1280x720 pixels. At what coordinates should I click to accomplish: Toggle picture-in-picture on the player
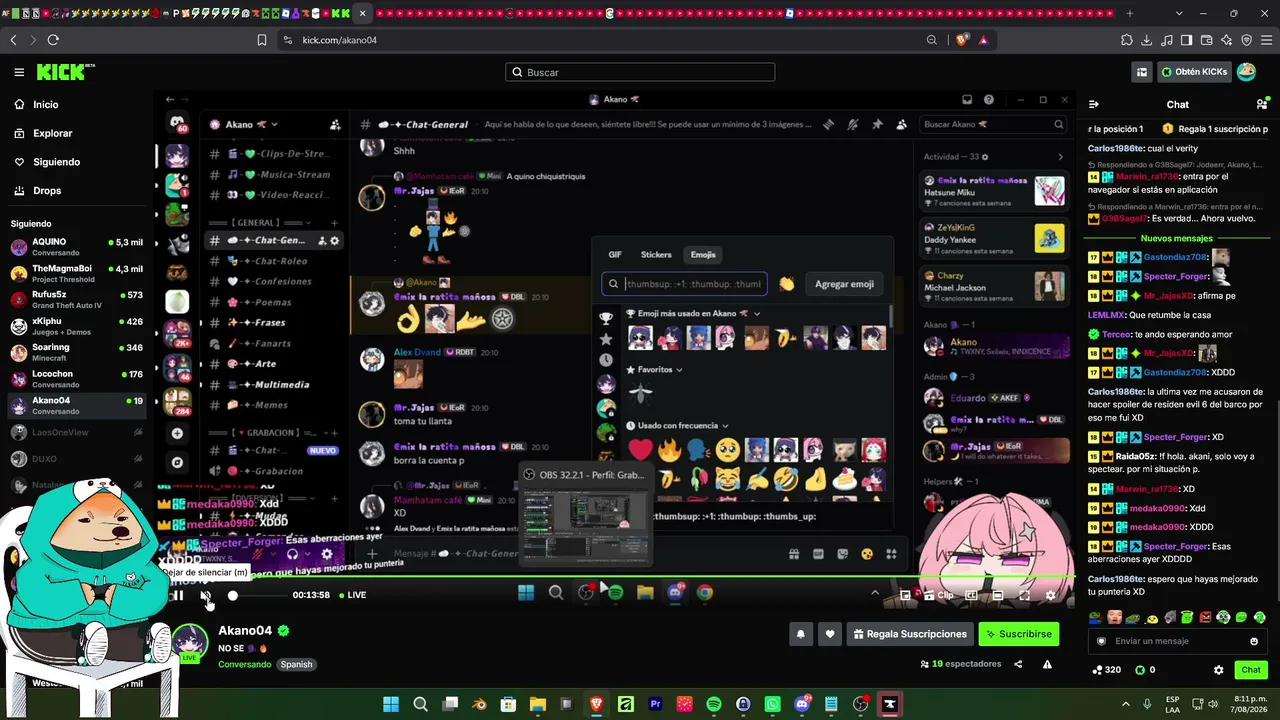pos(906,595)
